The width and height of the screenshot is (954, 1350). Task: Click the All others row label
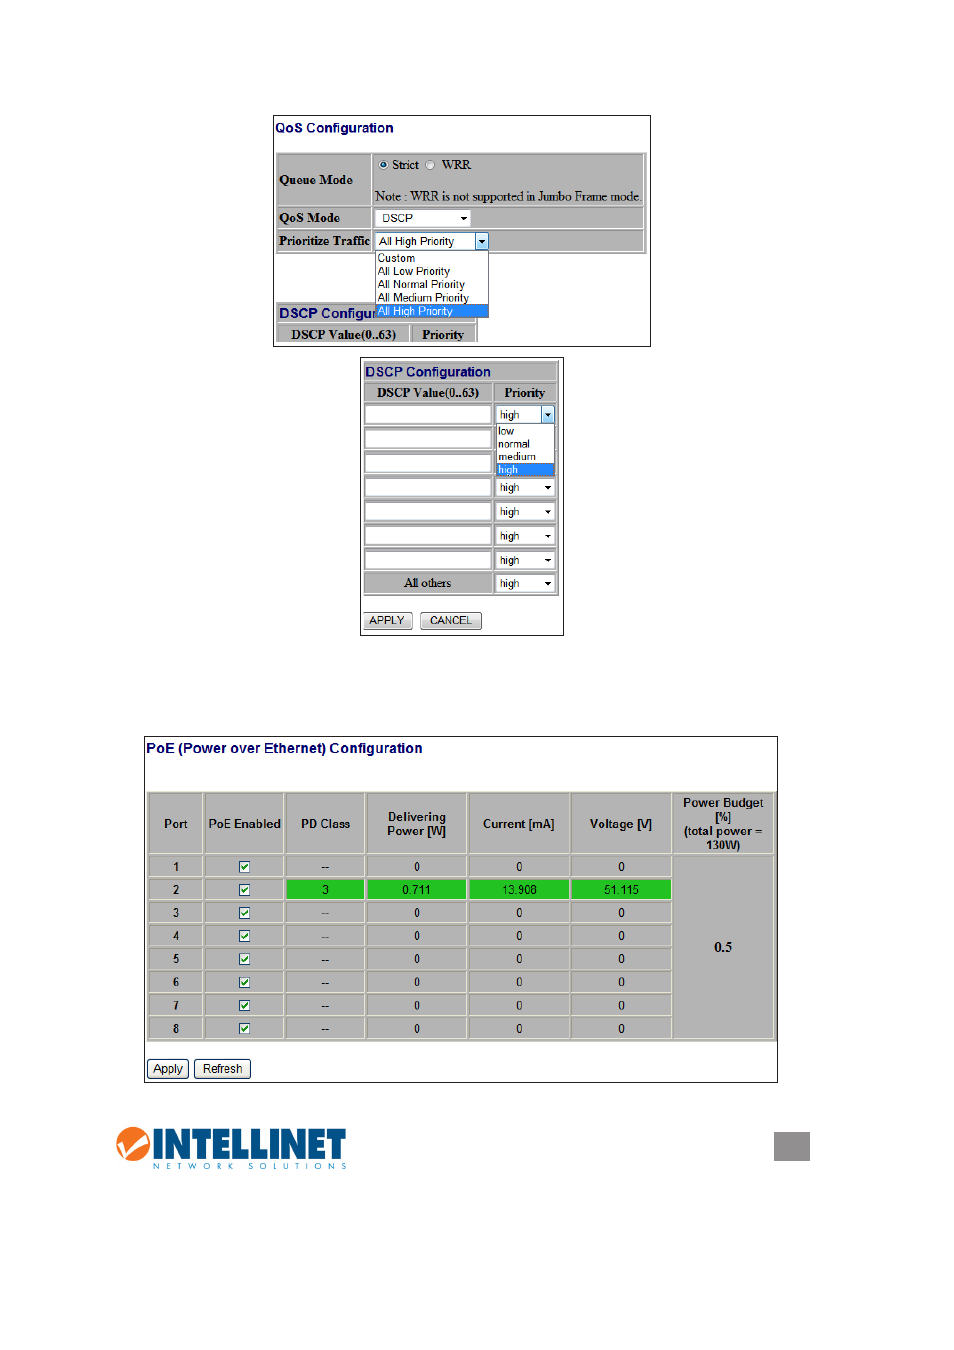[428, 583]
